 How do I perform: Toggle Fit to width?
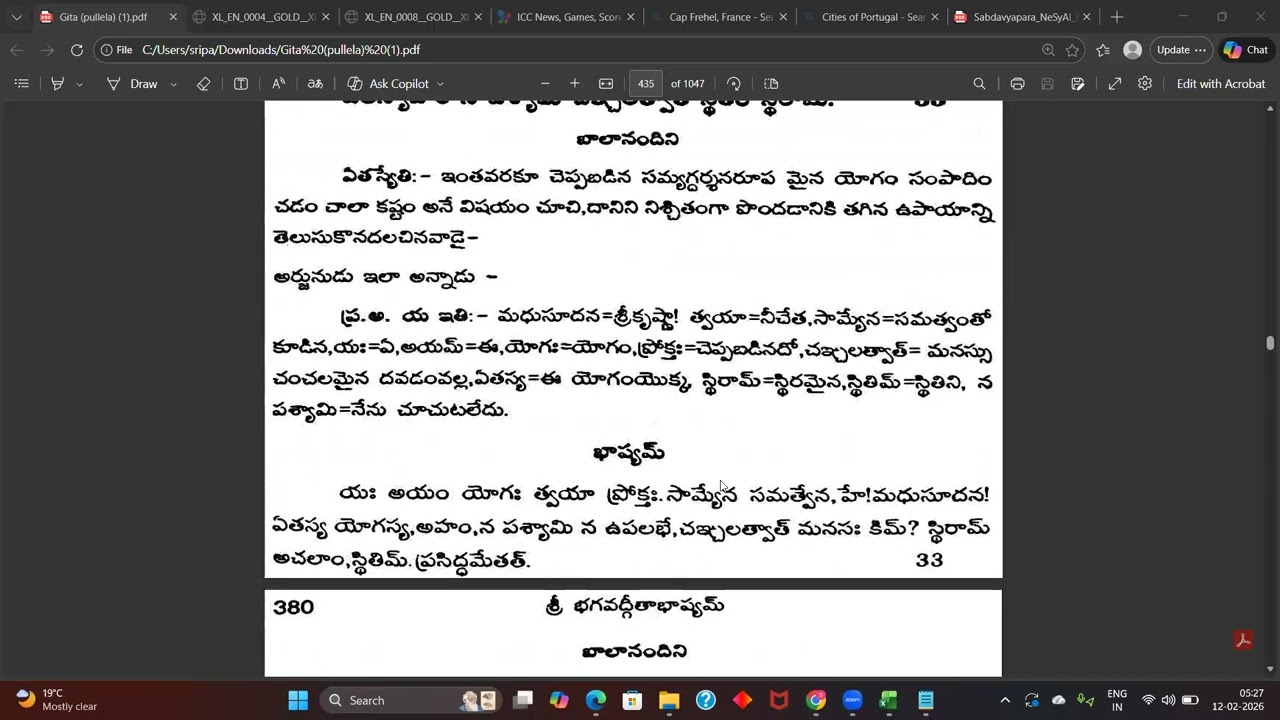606,84
